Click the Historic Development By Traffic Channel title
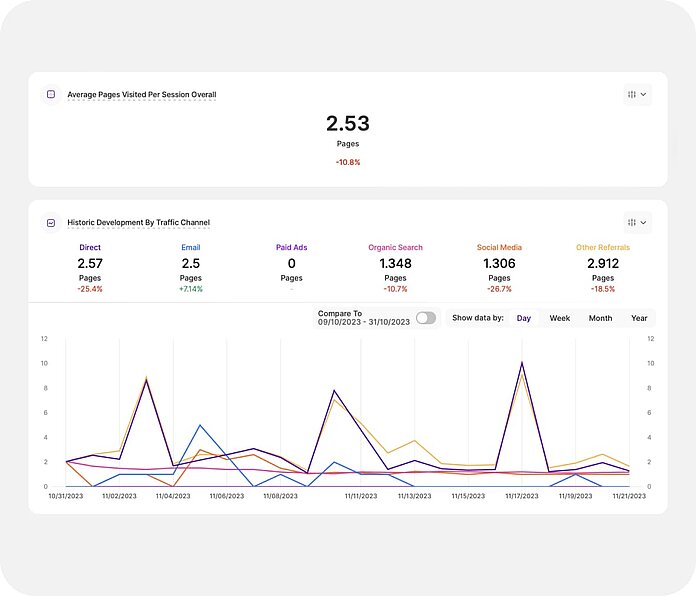The image size is (696, 596). 139,223
